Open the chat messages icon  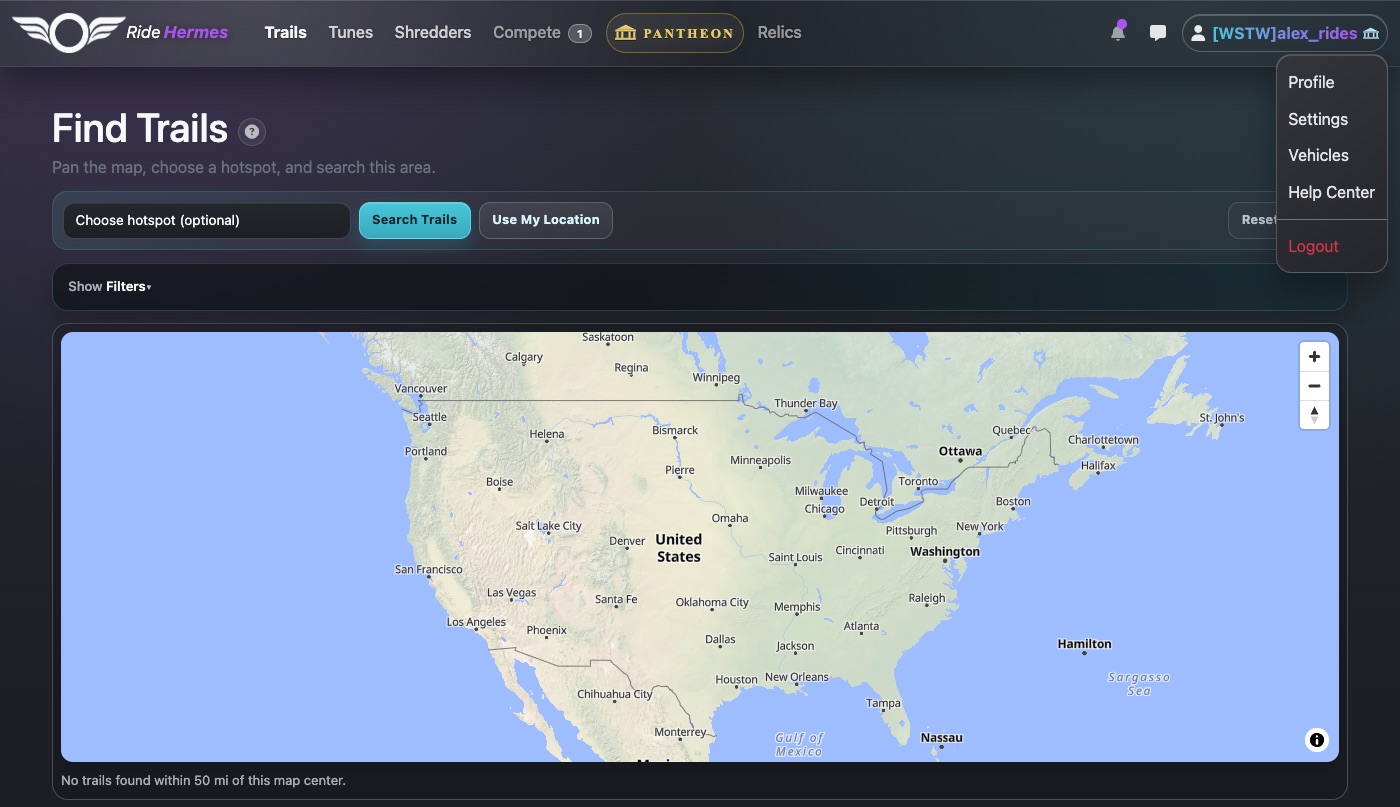(1158, 33)
